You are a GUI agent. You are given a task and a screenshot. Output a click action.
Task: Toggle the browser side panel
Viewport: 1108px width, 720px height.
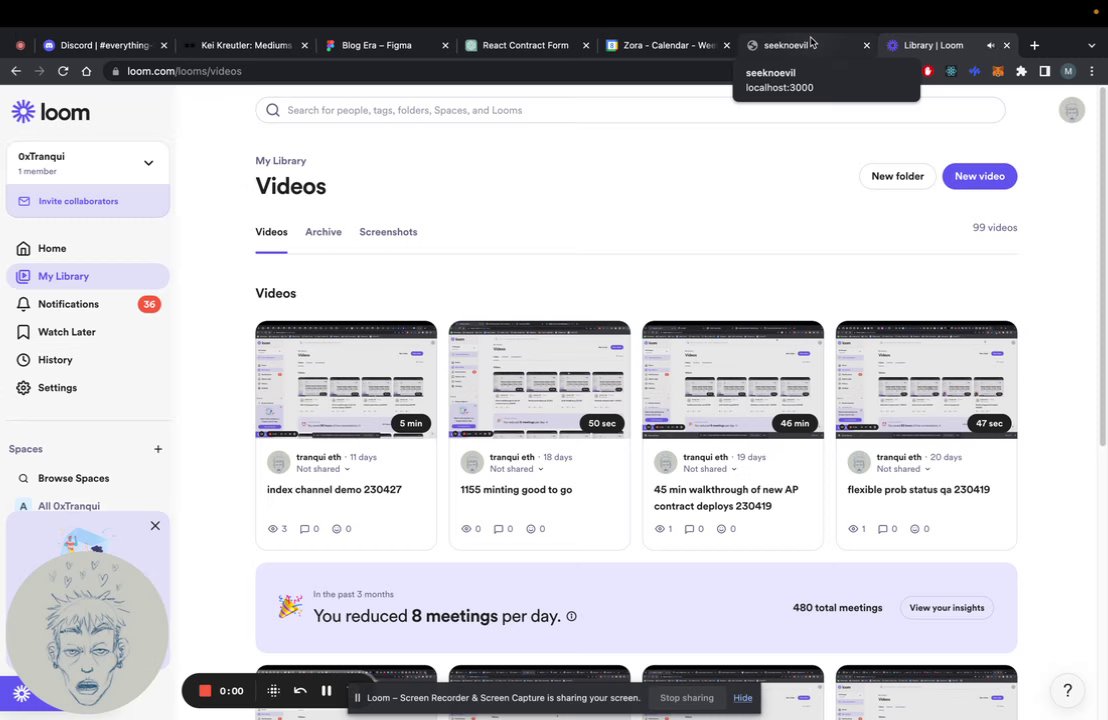(x=1044, y=71)
